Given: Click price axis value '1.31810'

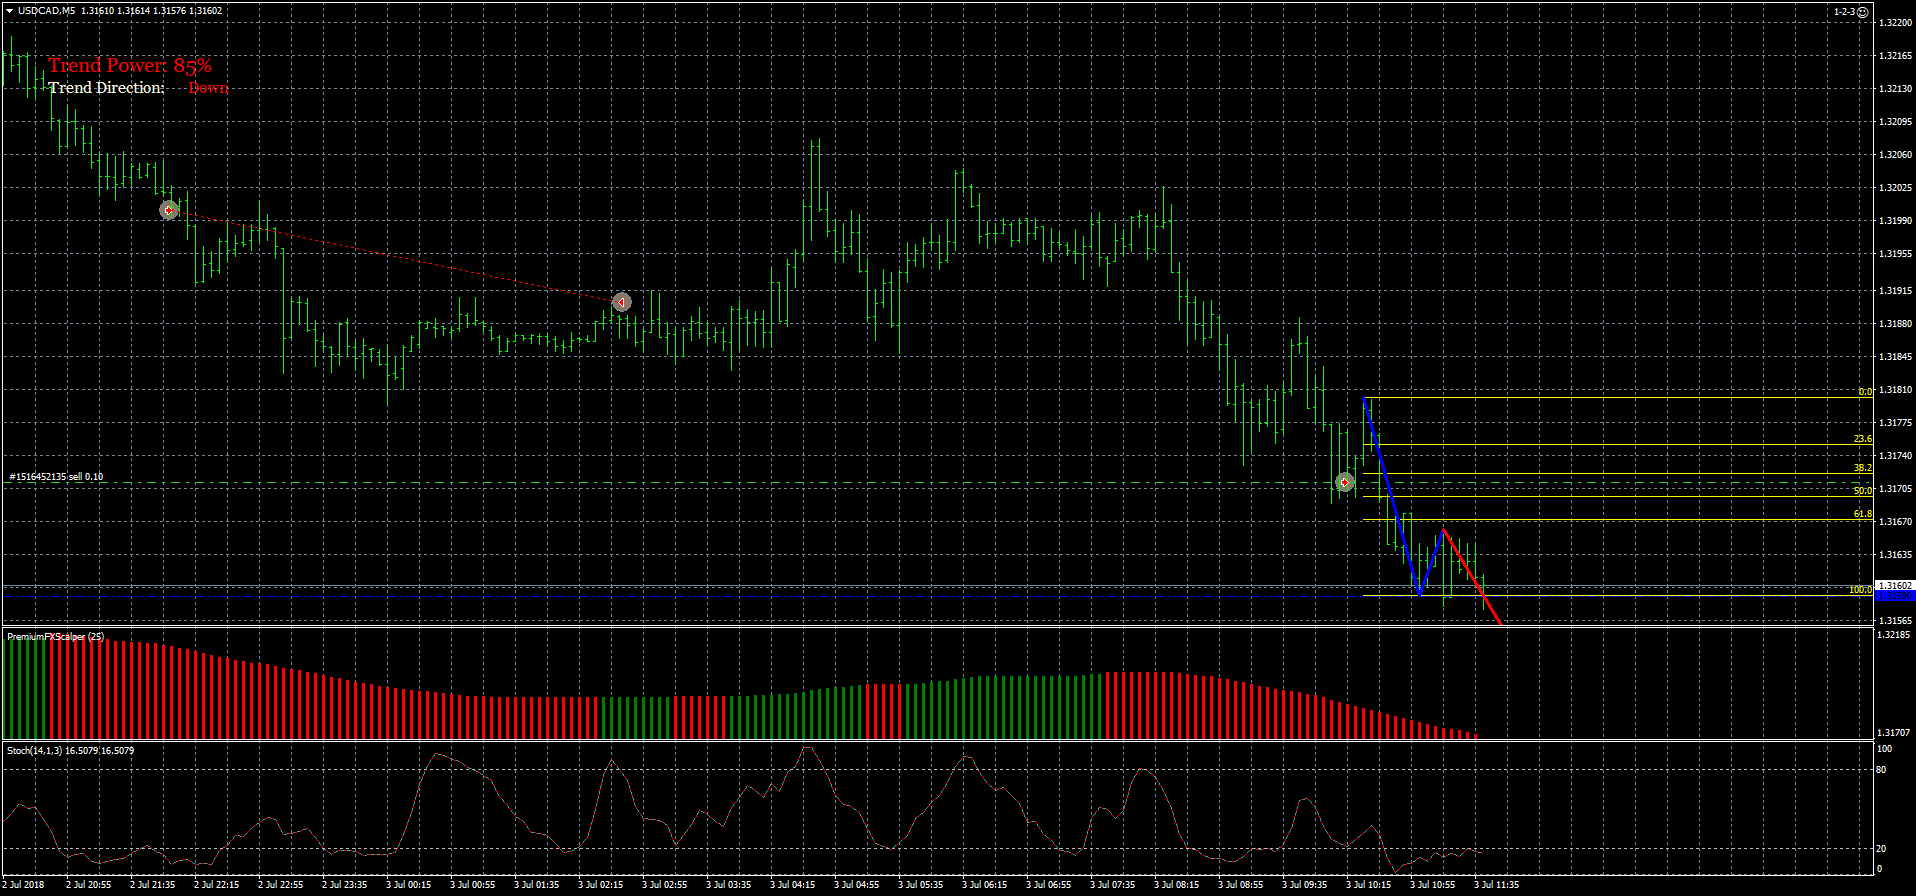Looking at the screenshot, I should [1896, 390].
